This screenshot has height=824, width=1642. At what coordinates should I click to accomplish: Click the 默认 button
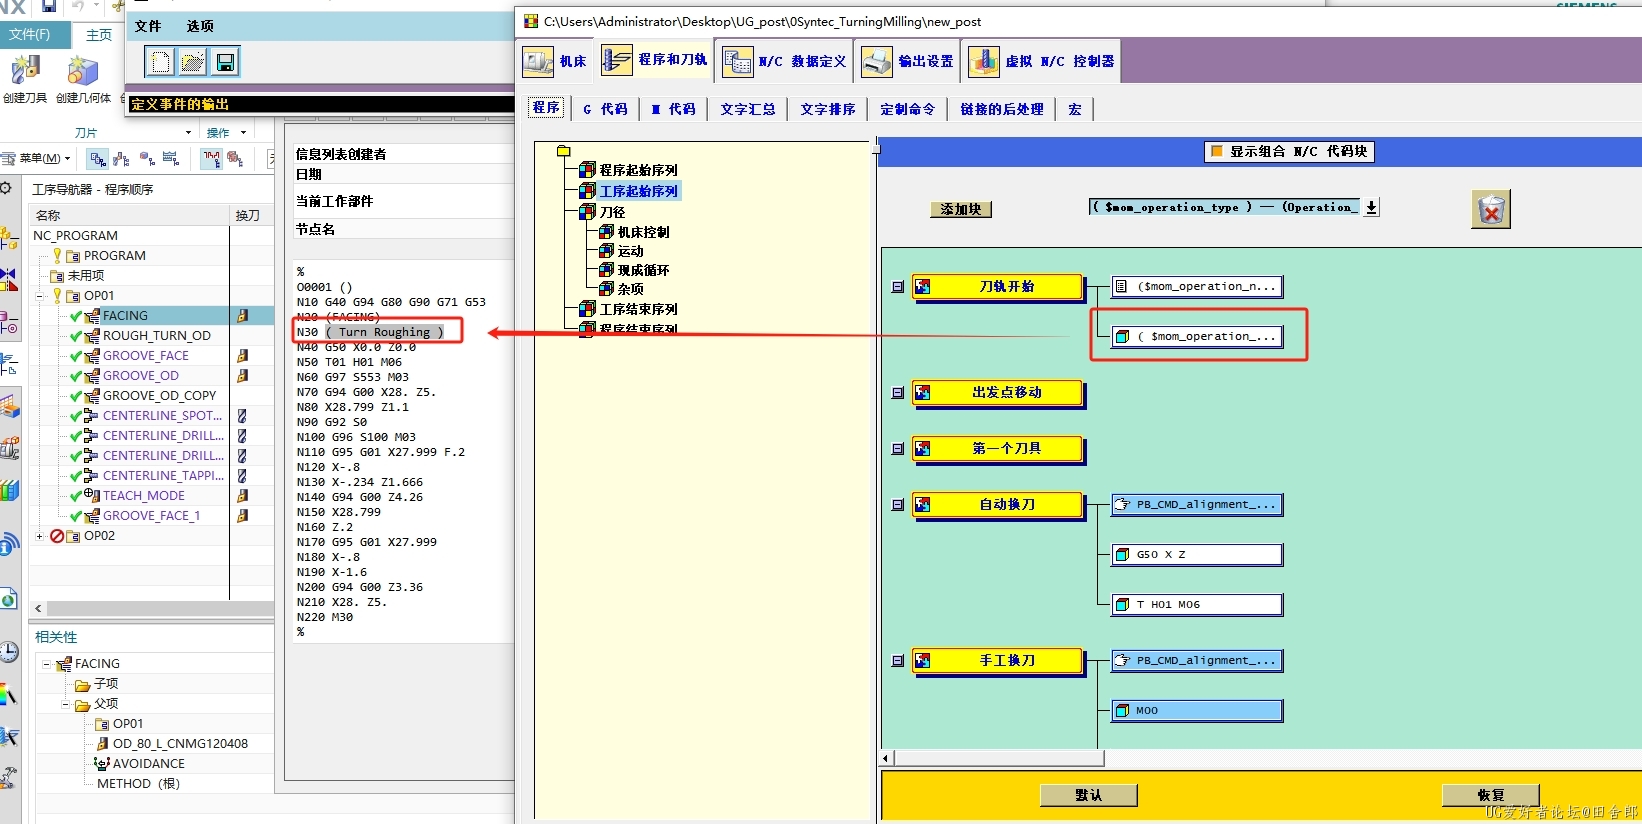tap(1088, 795)
